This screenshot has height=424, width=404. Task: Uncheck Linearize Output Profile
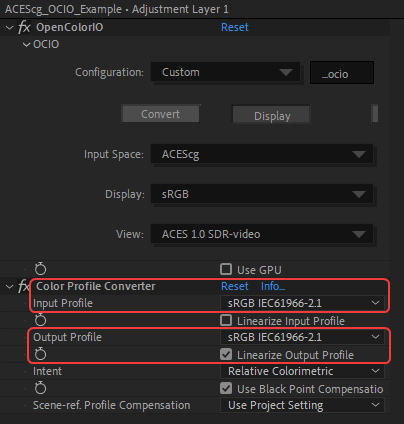226,354
